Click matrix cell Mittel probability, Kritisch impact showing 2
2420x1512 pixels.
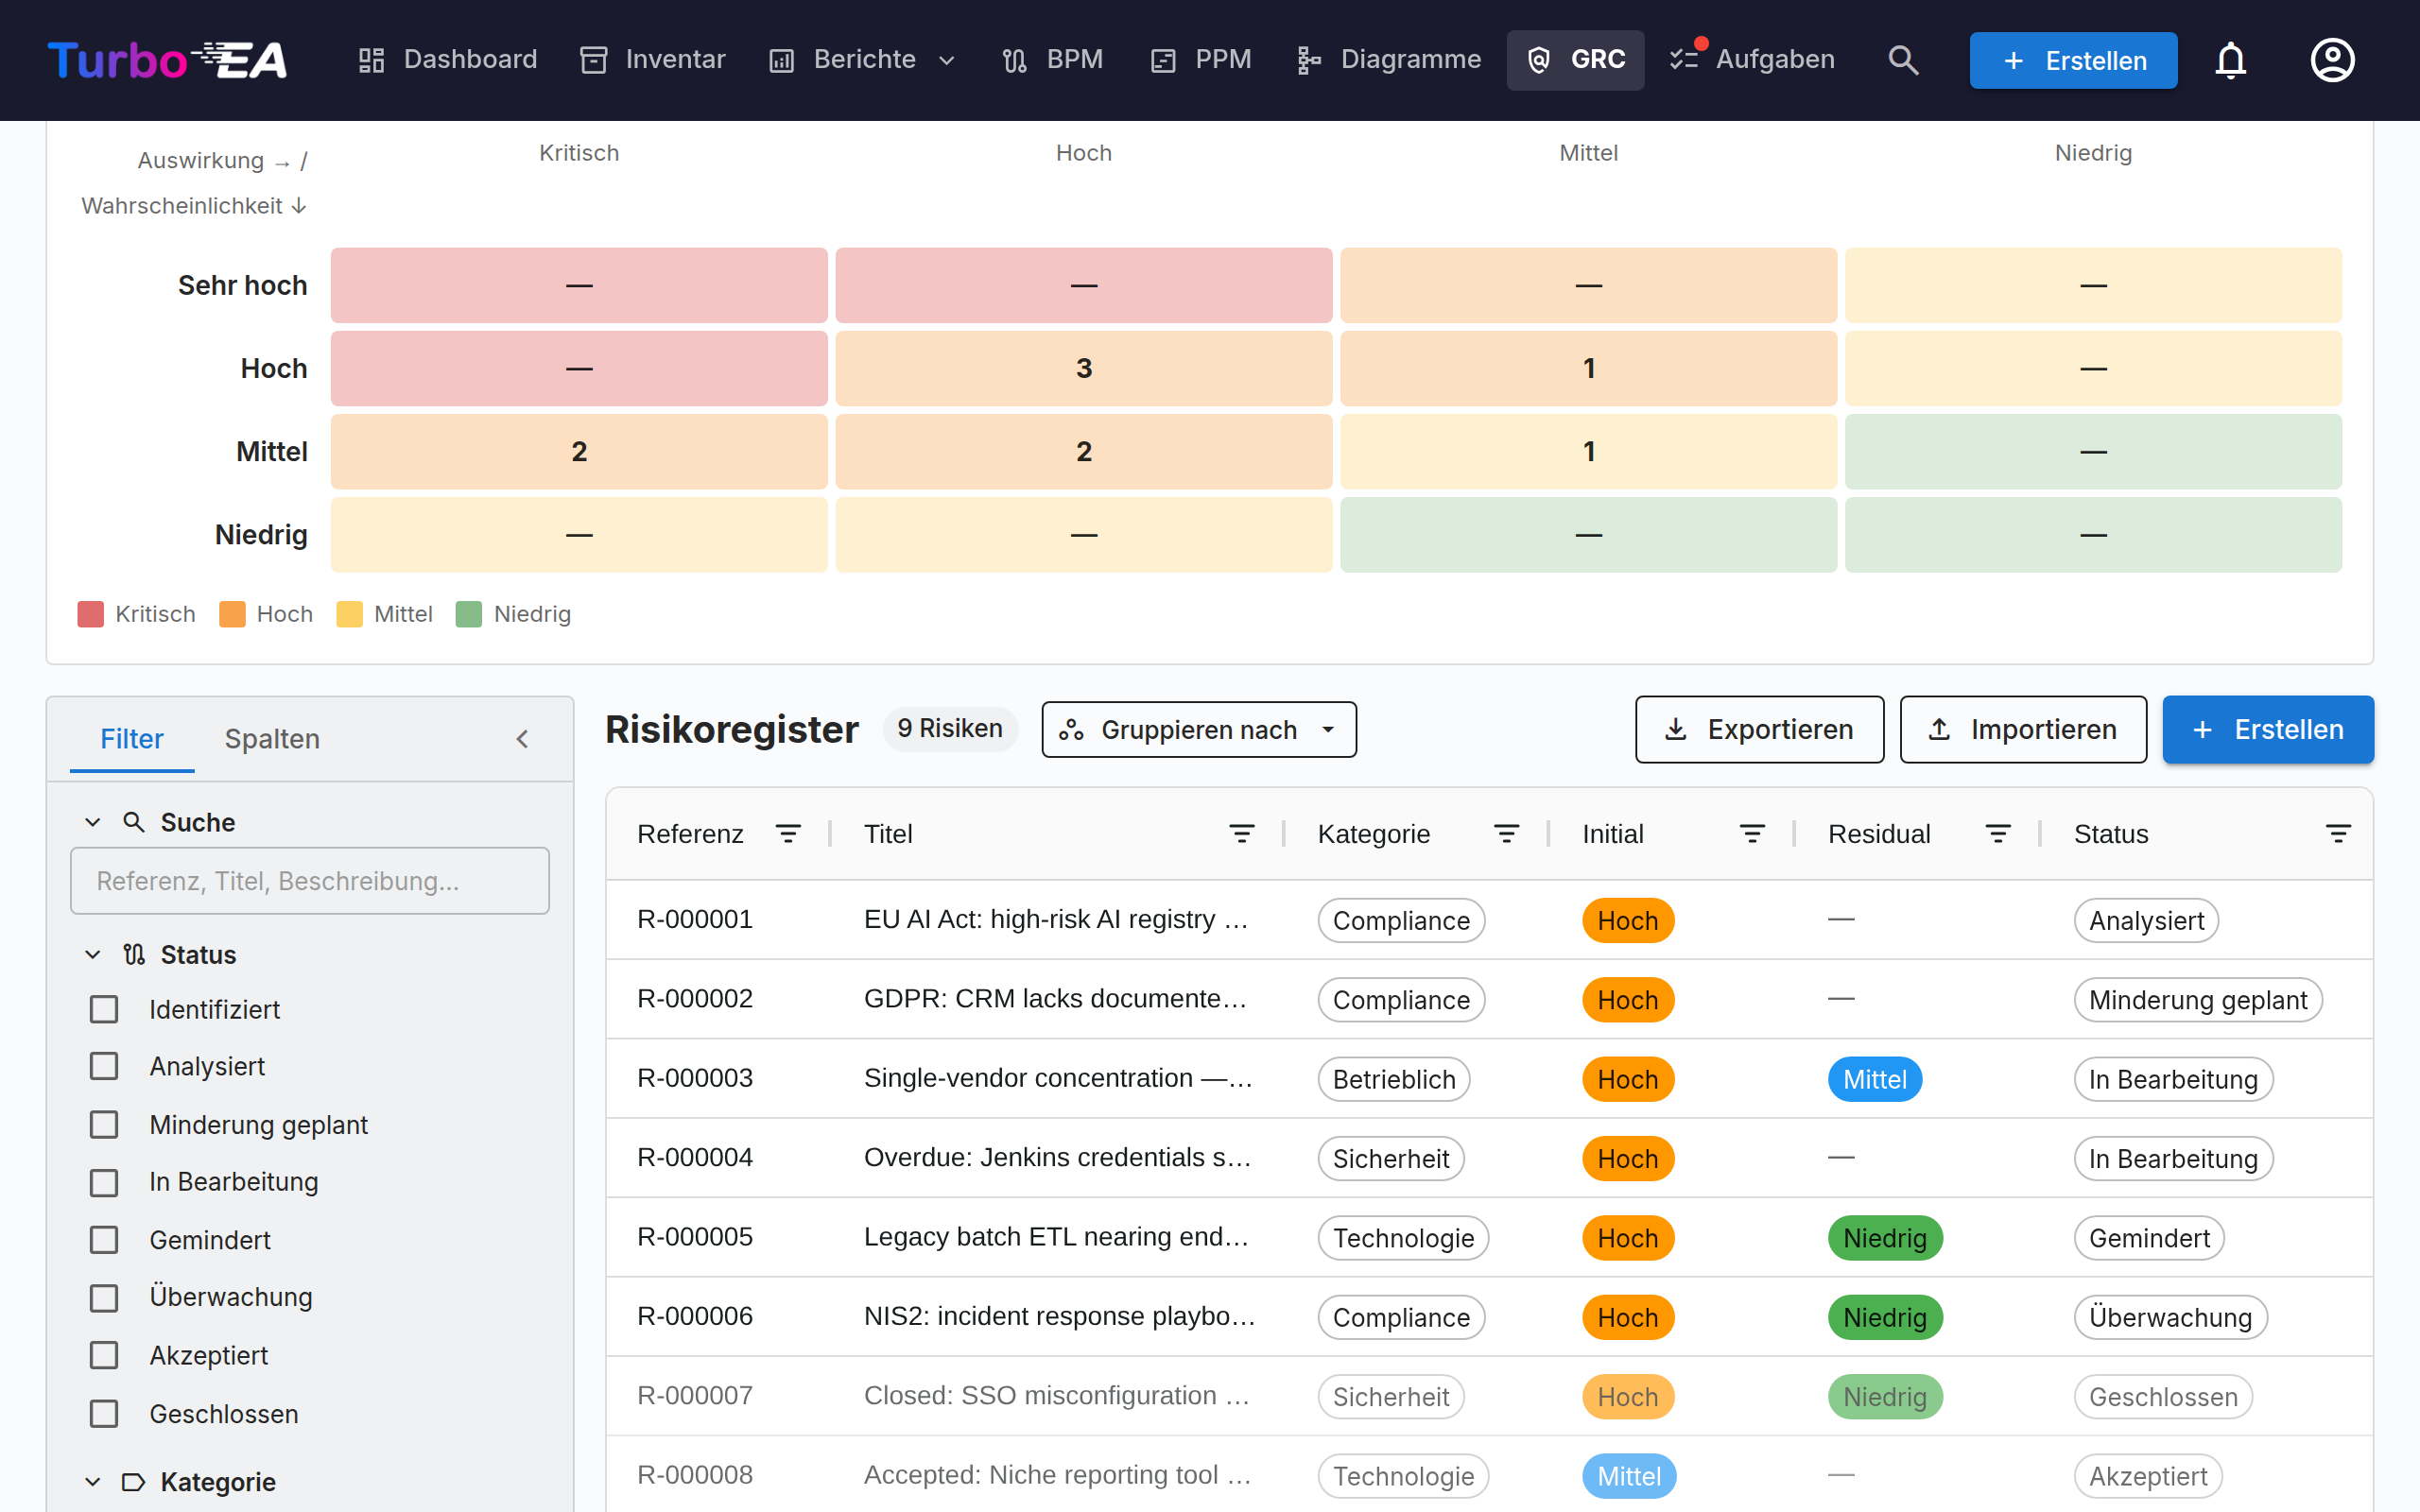tap(579, 451)
